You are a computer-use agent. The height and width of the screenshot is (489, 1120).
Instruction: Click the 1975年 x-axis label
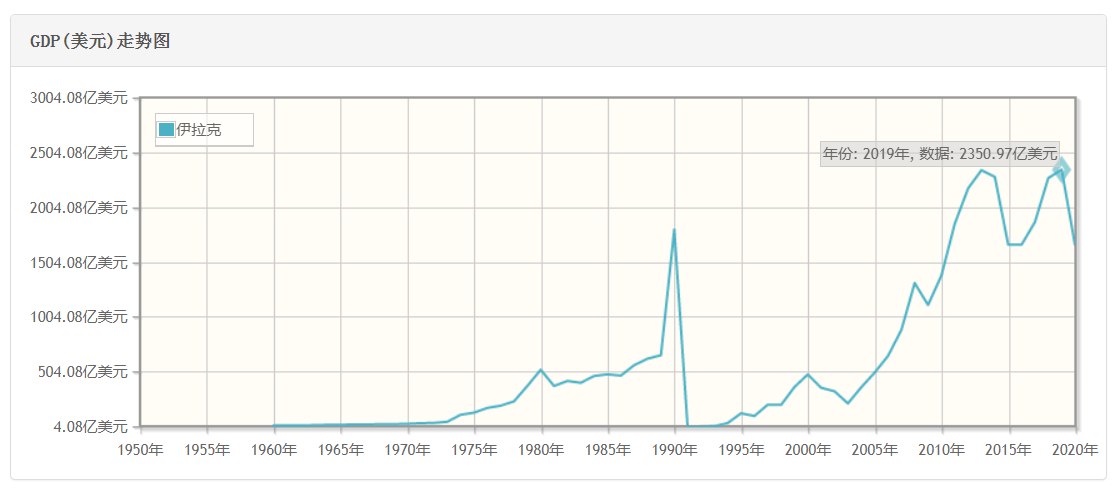coord(475,450)
